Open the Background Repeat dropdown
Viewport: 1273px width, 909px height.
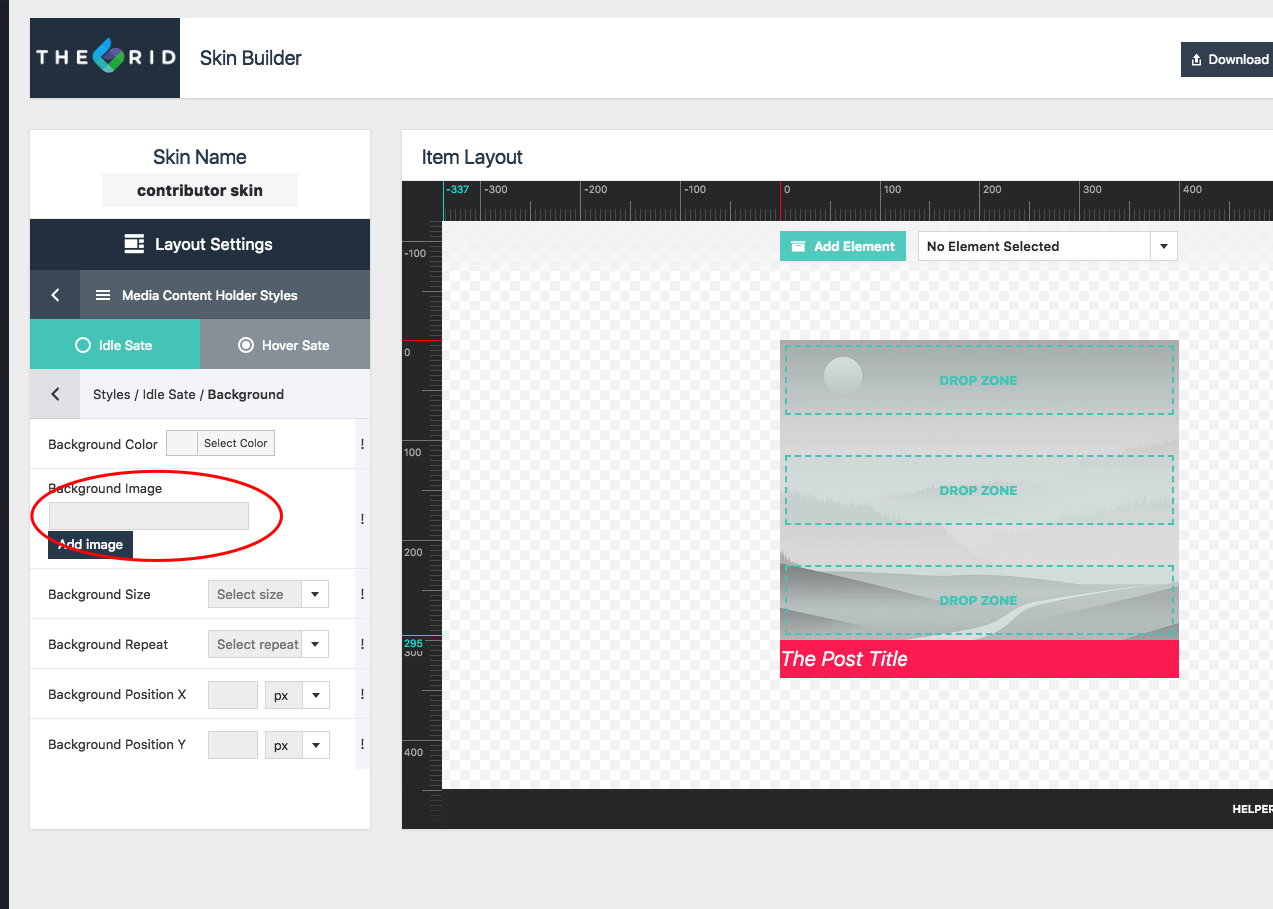268,644
